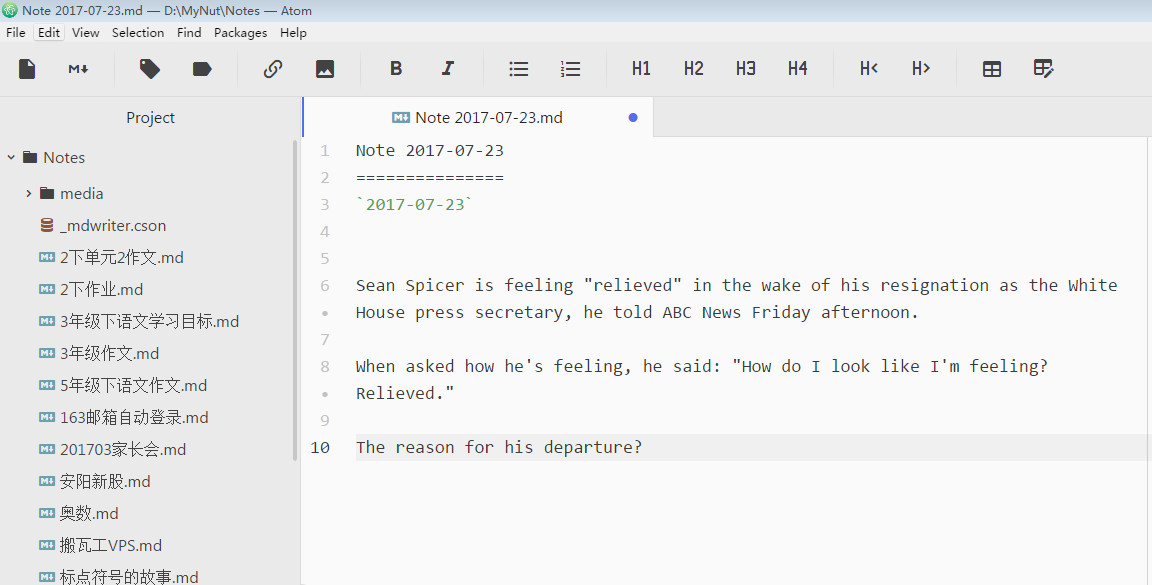The width and height of the screenshot is (1152, 585).
Task: Insert an unordered bullet list
Action: tap(519, 68)
